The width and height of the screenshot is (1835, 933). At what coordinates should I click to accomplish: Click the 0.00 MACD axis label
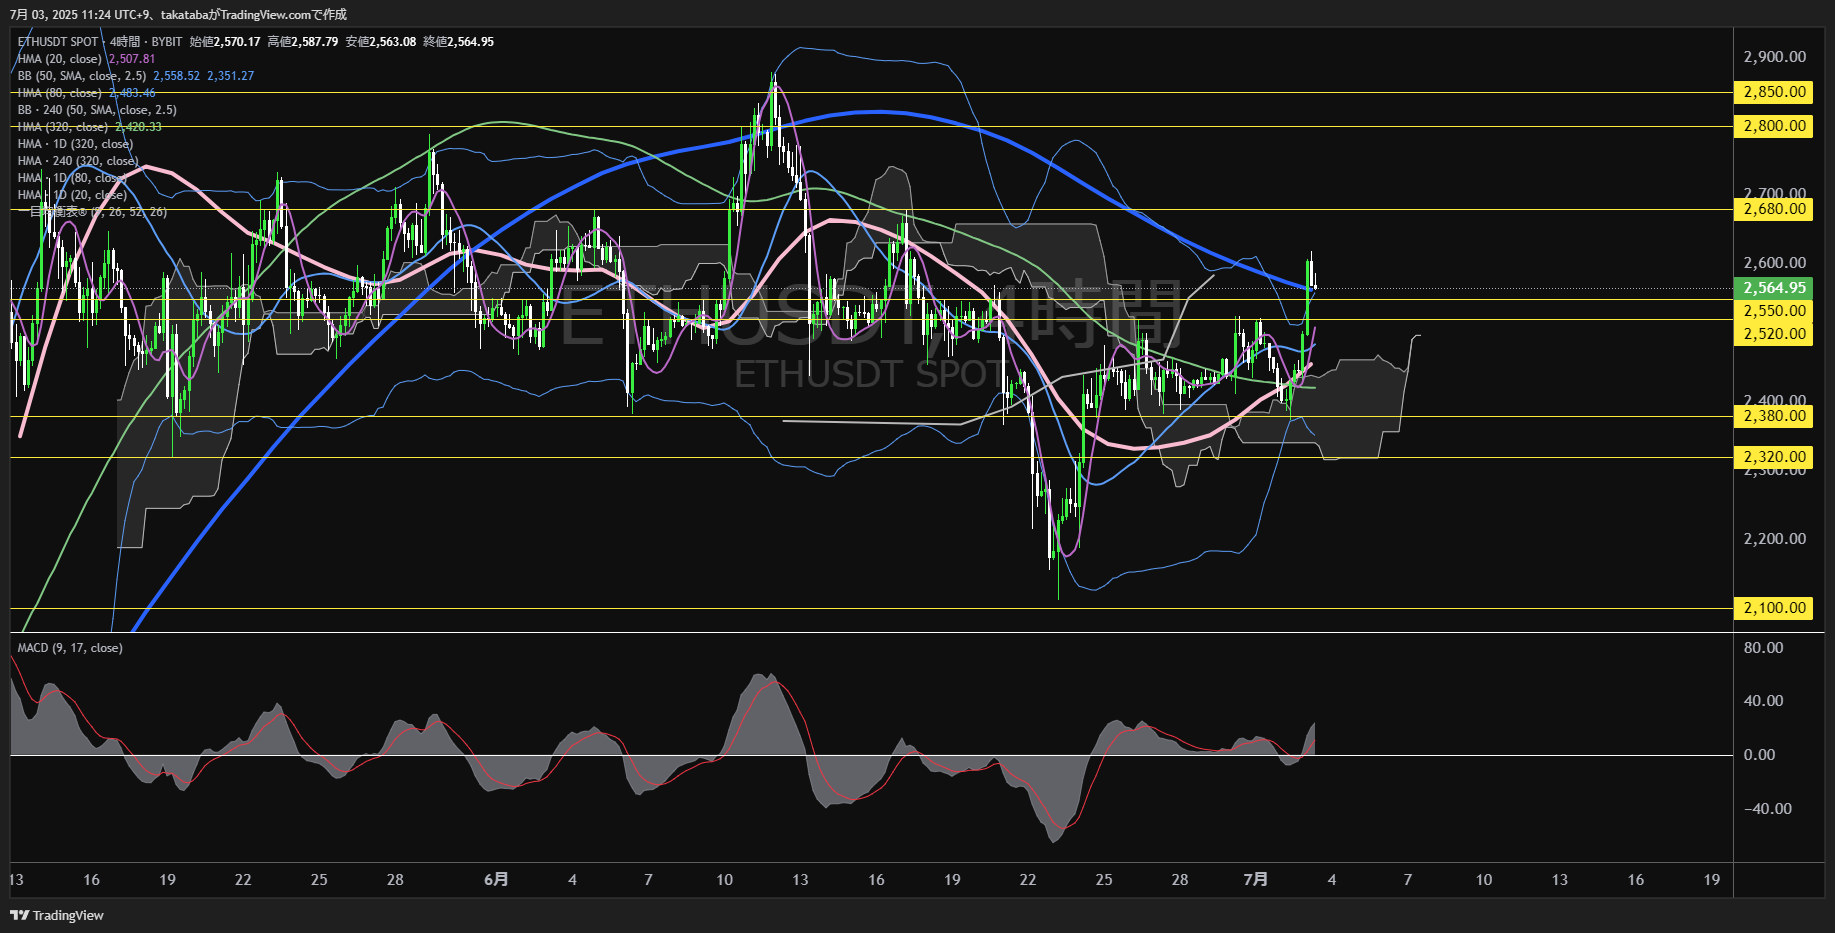coord(1759,755)
